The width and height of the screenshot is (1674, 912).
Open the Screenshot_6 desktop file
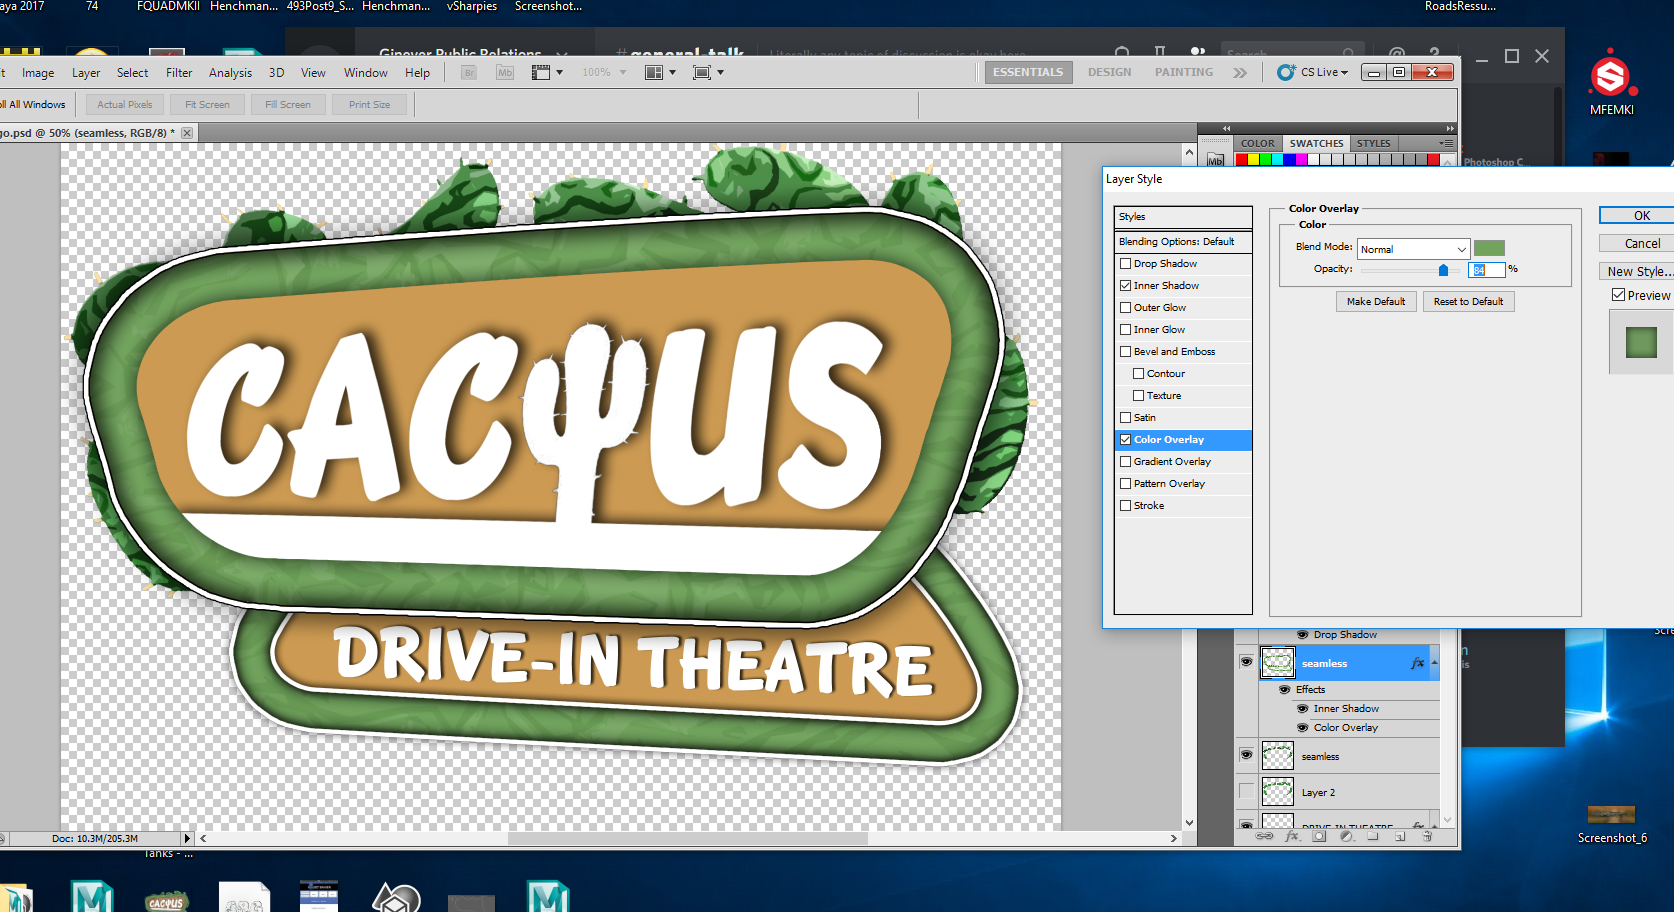1611,825
